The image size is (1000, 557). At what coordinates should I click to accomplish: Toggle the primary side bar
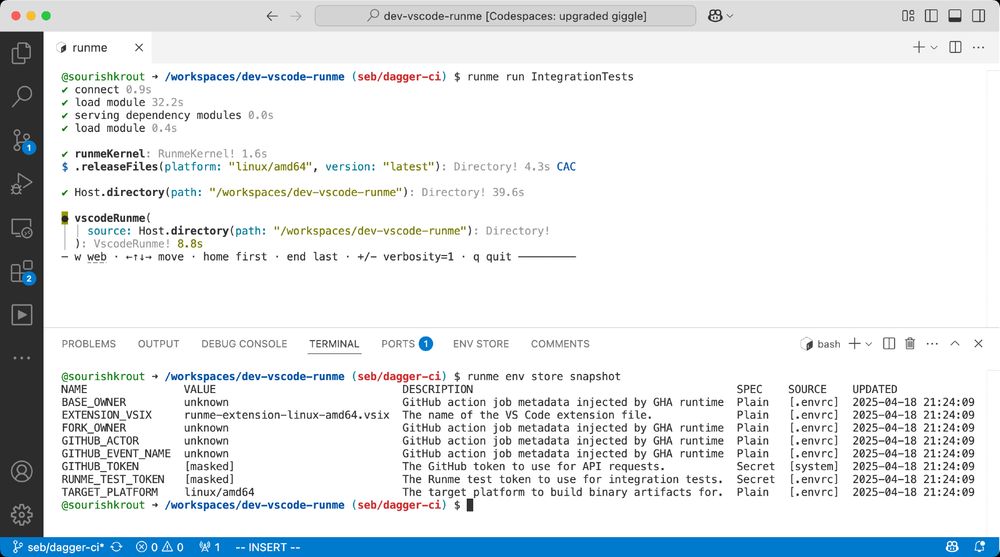pyautogui.click(x=931, y=16)
